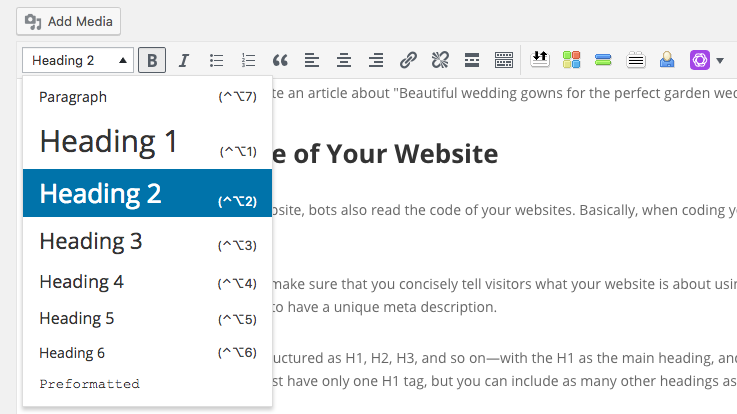Screen dimensions: 737x414
Task: Click the up-down arrows plugin icon
Action: tap(540, 60)
